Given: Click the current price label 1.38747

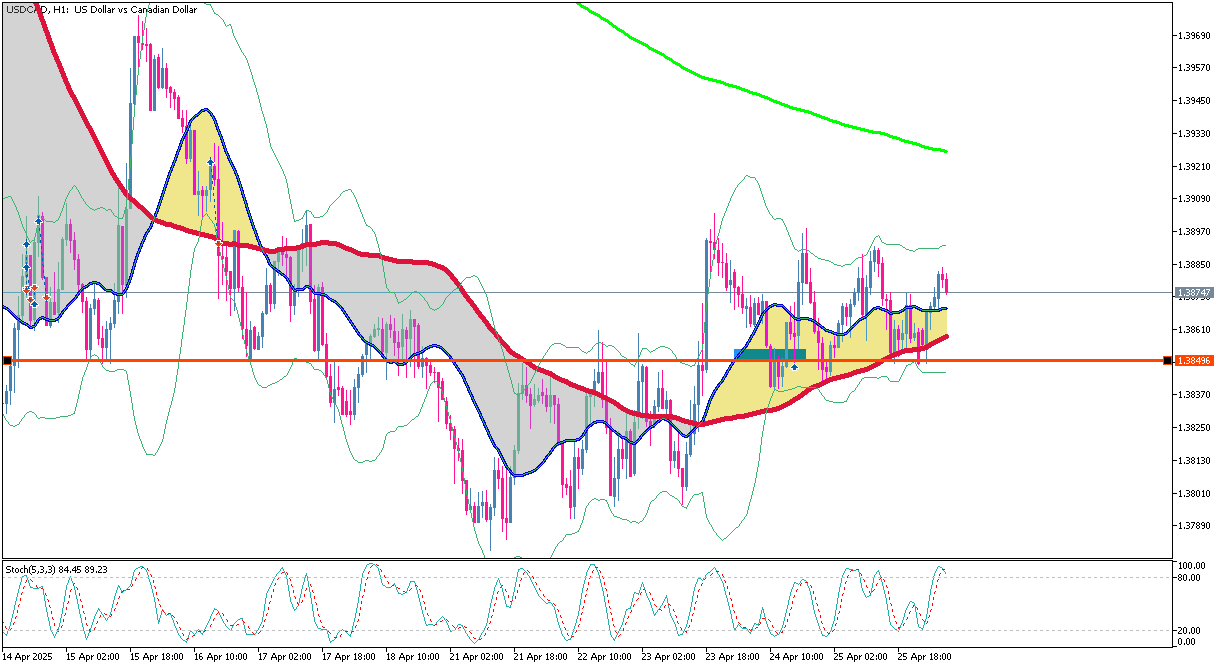Looking at the screenshot, I should (x=1194, y=293).
